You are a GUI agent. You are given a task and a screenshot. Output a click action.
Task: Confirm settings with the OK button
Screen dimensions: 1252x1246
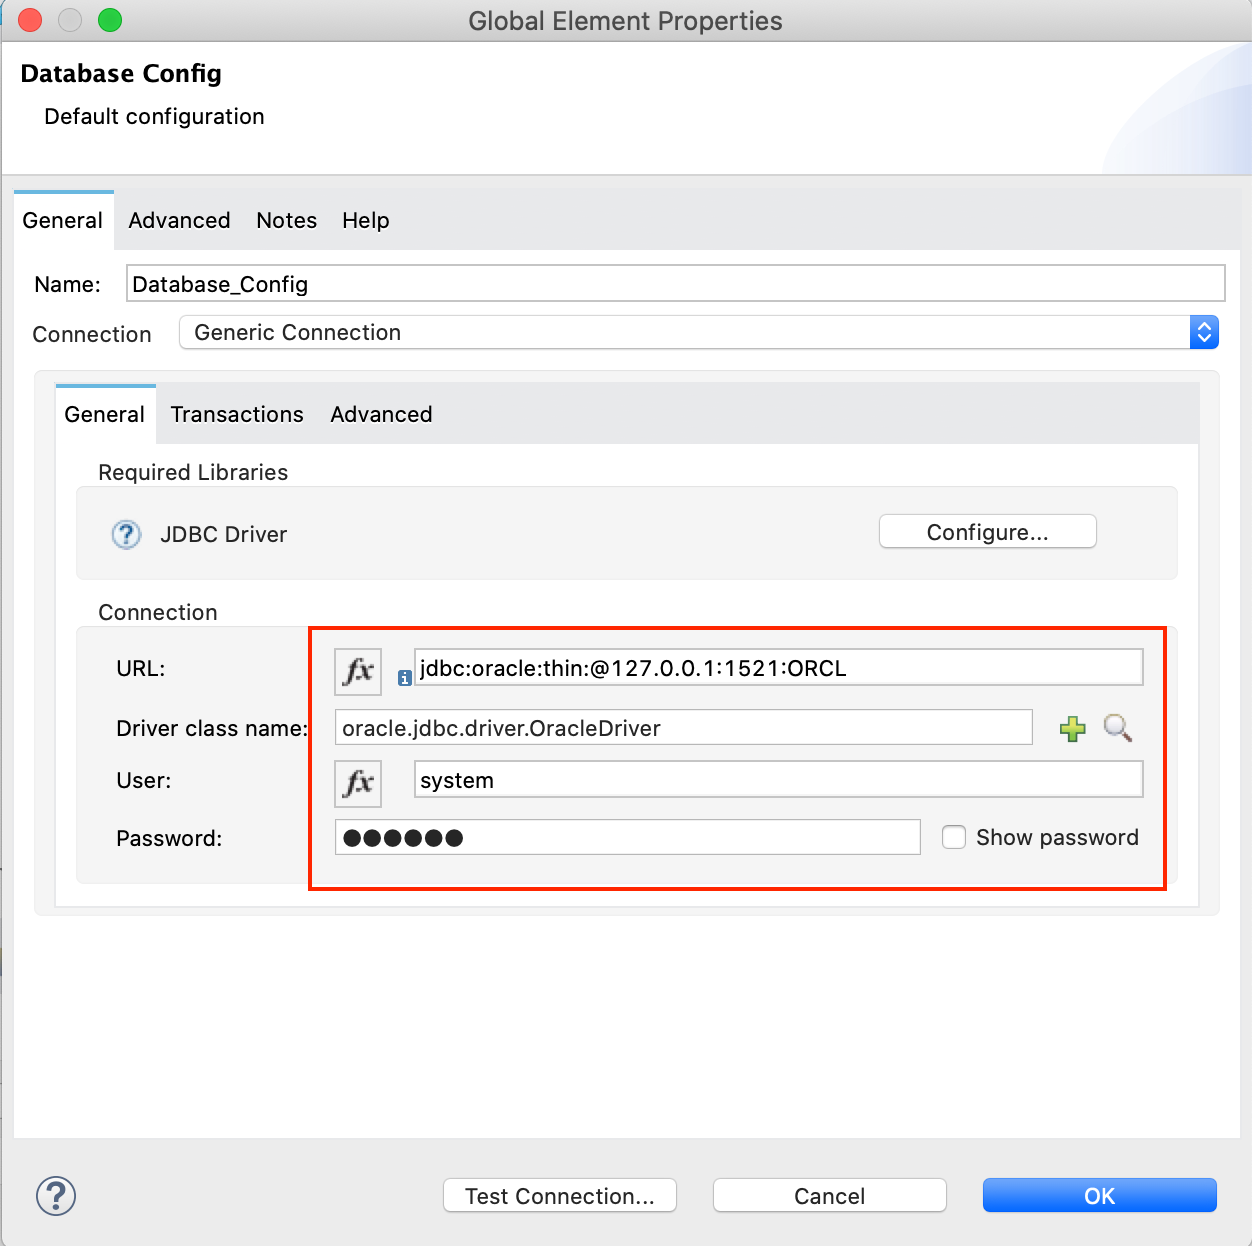coord(1099,1196)
